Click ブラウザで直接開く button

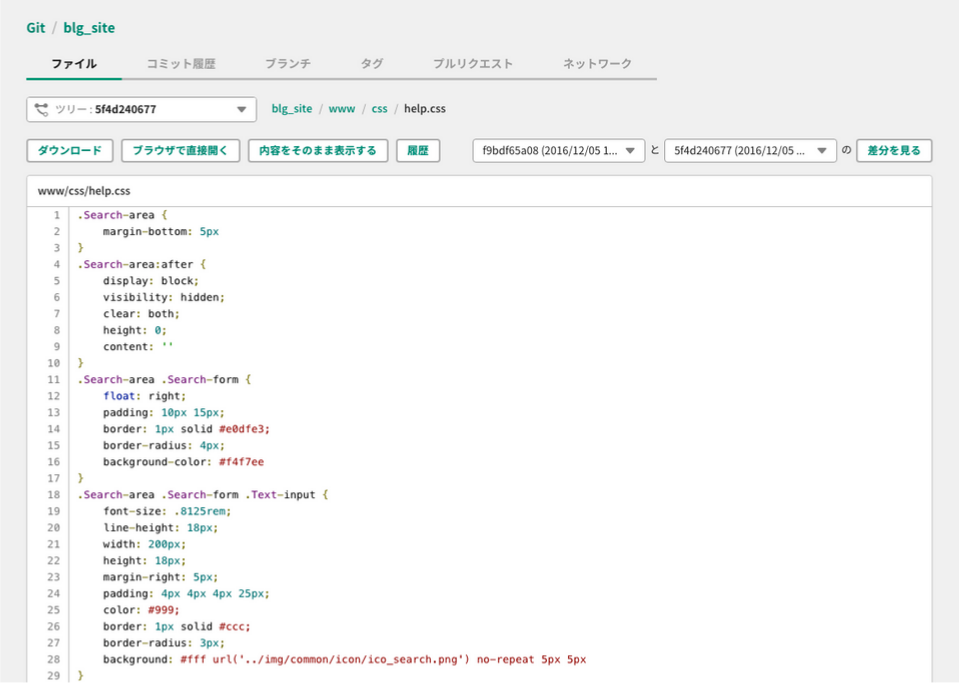tap(180, 150)
